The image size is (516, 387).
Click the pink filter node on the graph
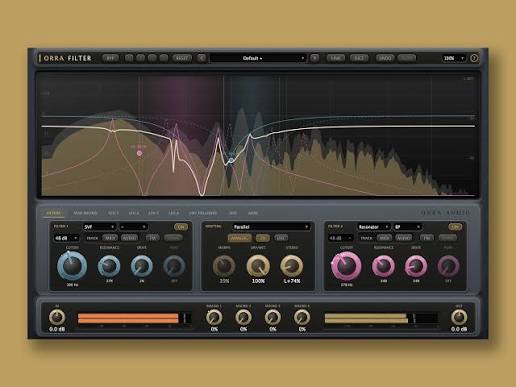pos(139,153)
